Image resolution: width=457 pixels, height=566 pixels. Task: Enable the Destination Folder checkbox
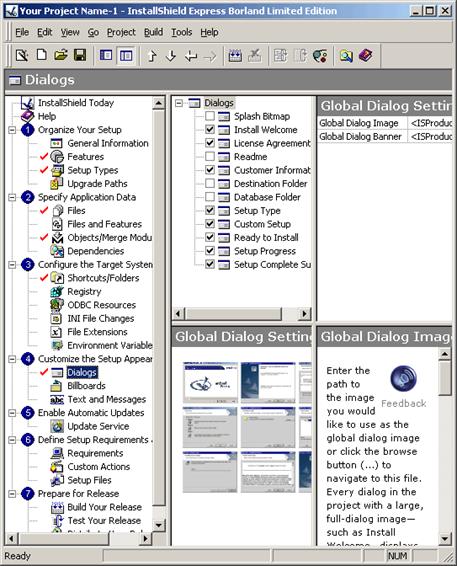tap(210, 183)
